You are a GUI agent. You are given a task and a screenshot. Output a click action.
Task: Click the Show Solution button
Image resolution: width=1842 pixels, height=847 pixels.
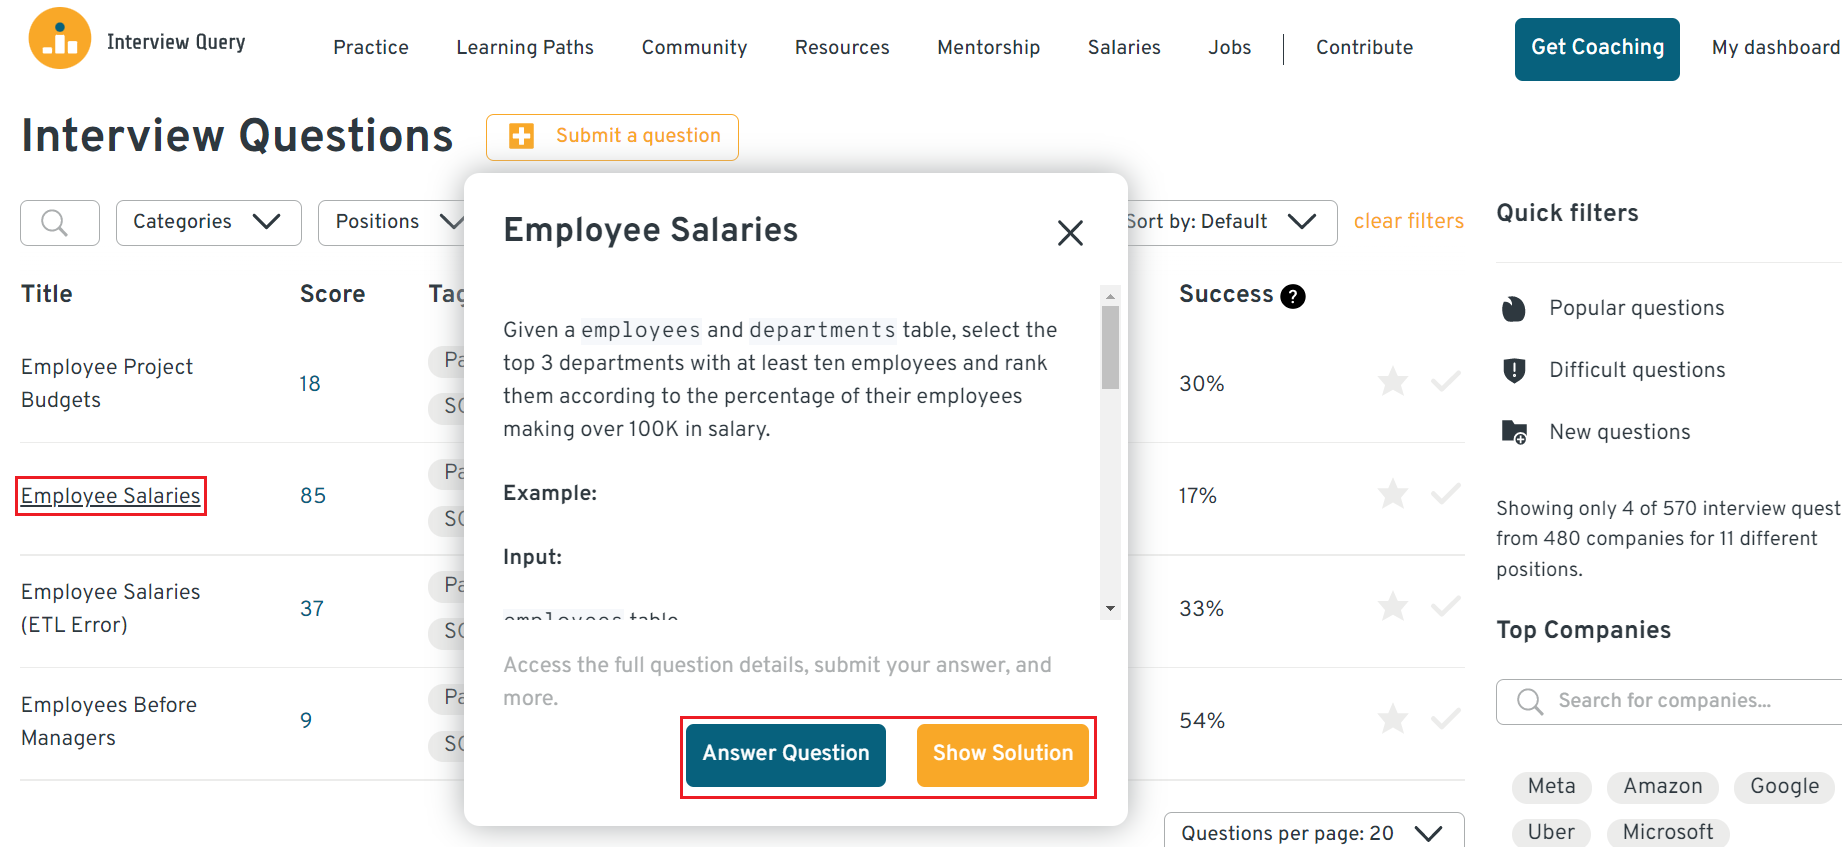pos(1002,754)
